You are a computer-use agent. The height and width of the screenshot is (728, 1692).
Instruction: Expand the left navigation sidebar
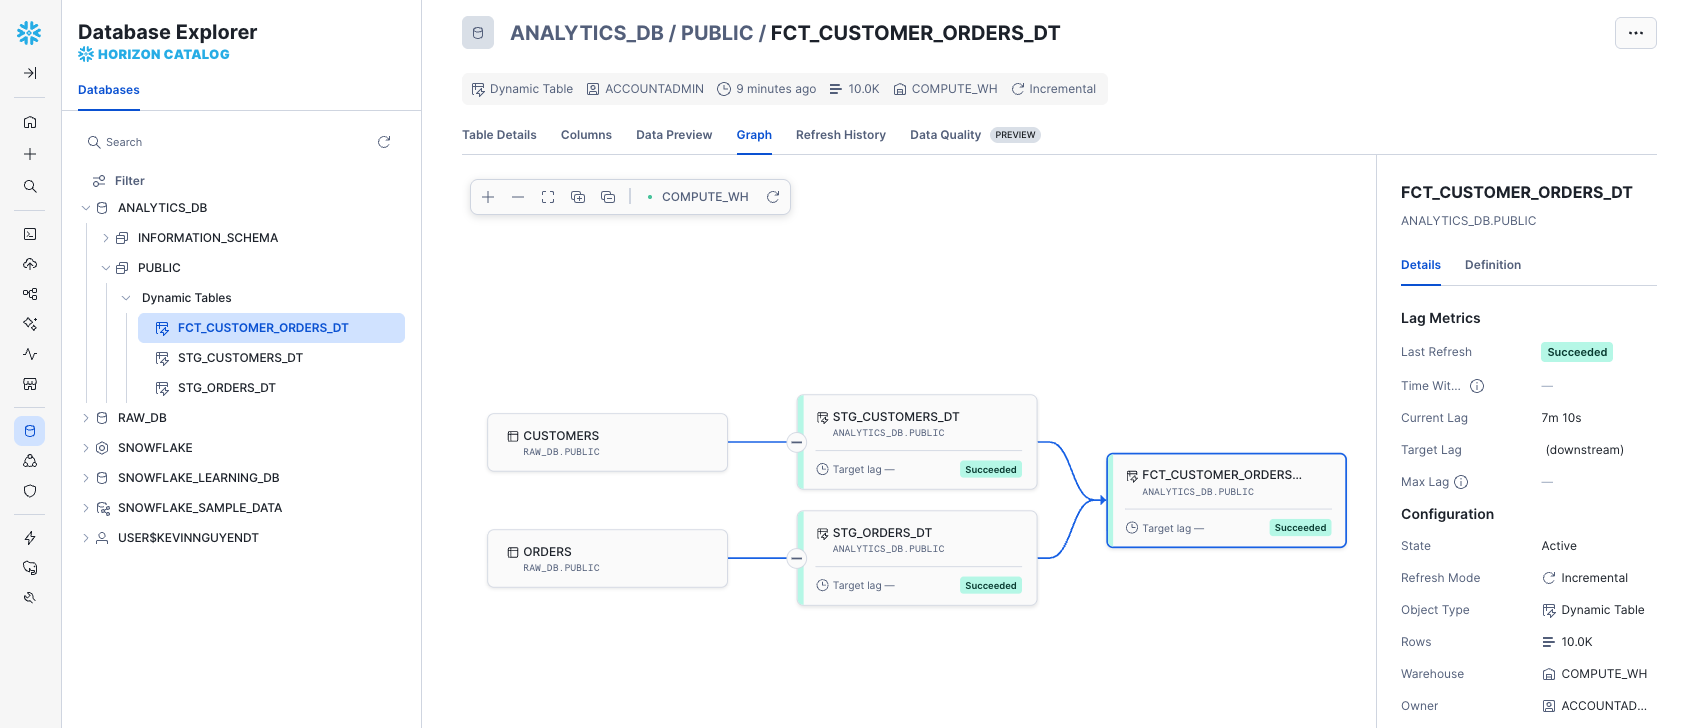(30, 73)
